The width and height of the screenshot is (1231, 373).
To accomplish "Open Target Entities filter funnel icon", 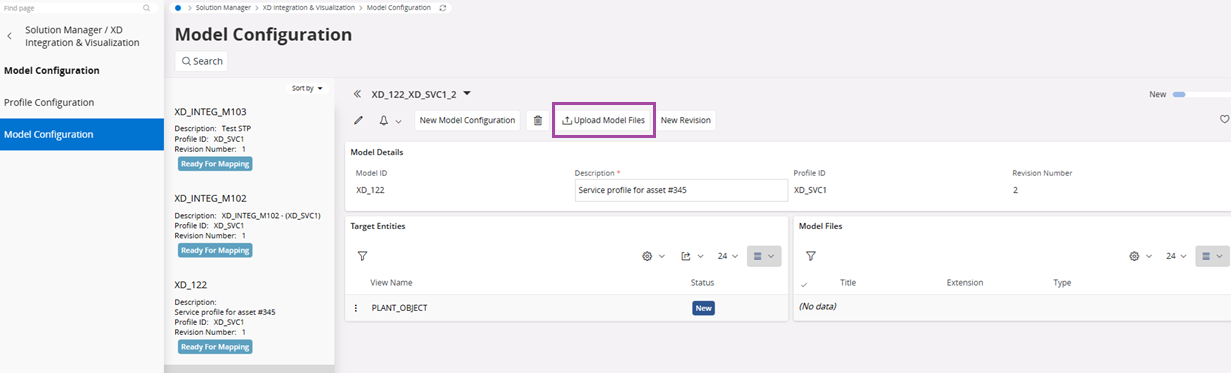I will 363,256.
